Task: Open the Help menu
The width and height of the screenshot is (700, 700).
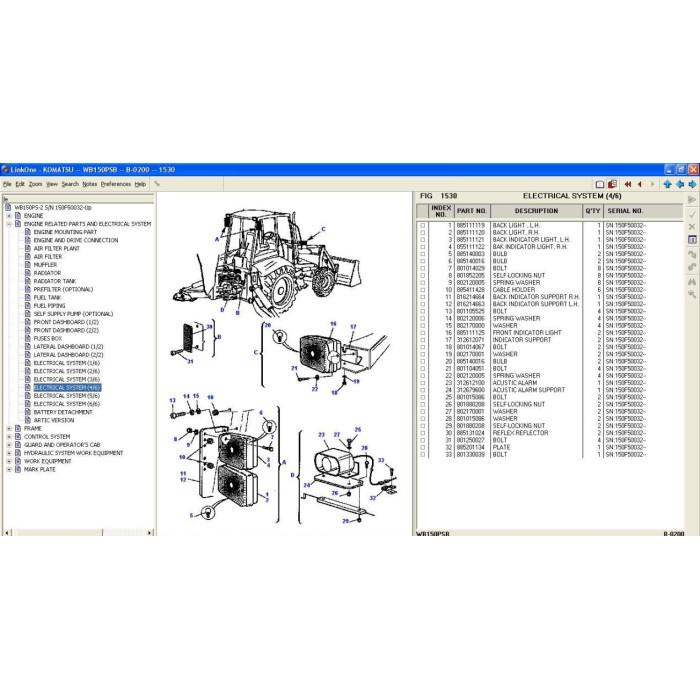Action: point(140,184)
